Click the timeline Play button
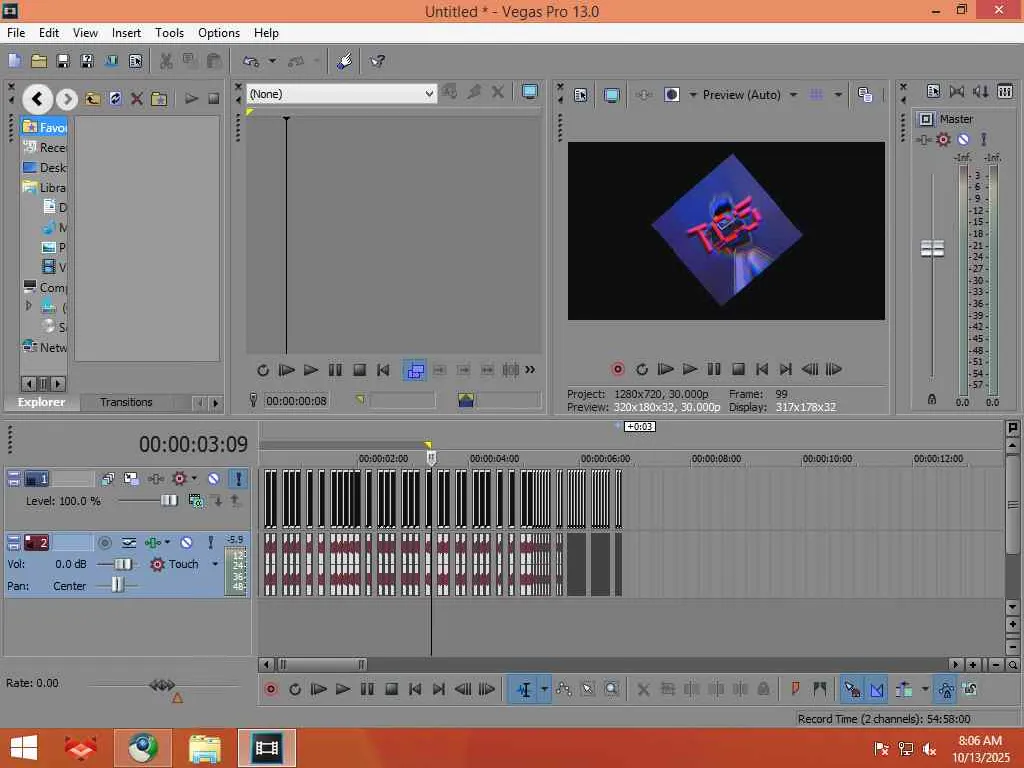1024x768 pixels. [342, 690]
